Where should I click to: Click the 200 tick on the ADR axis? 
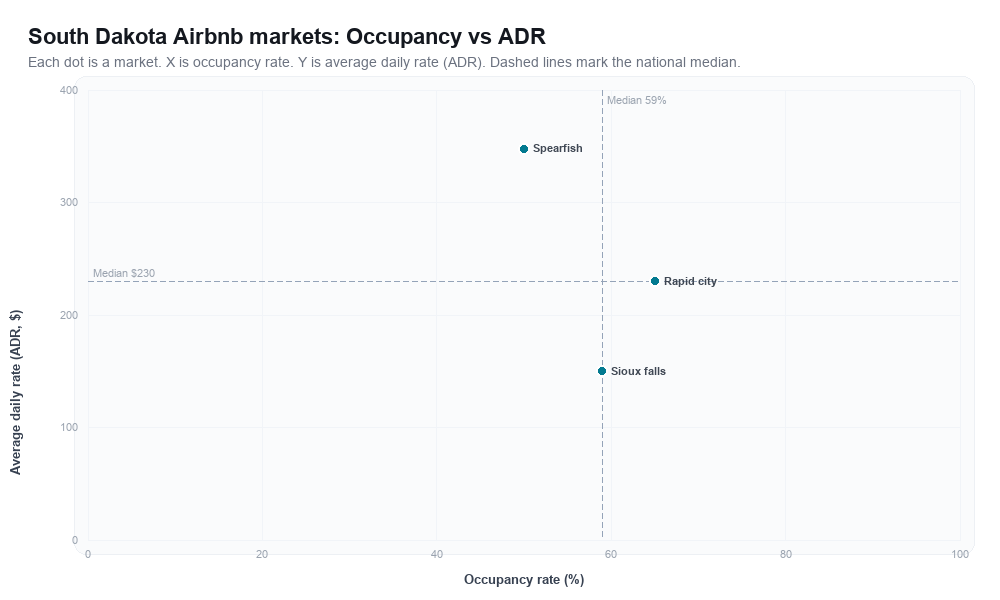coord(69,316)
